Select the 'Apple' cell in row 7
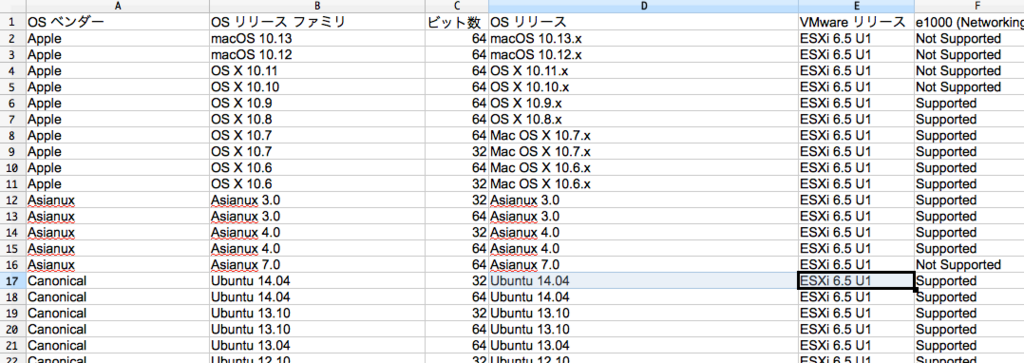 (118, 119)
